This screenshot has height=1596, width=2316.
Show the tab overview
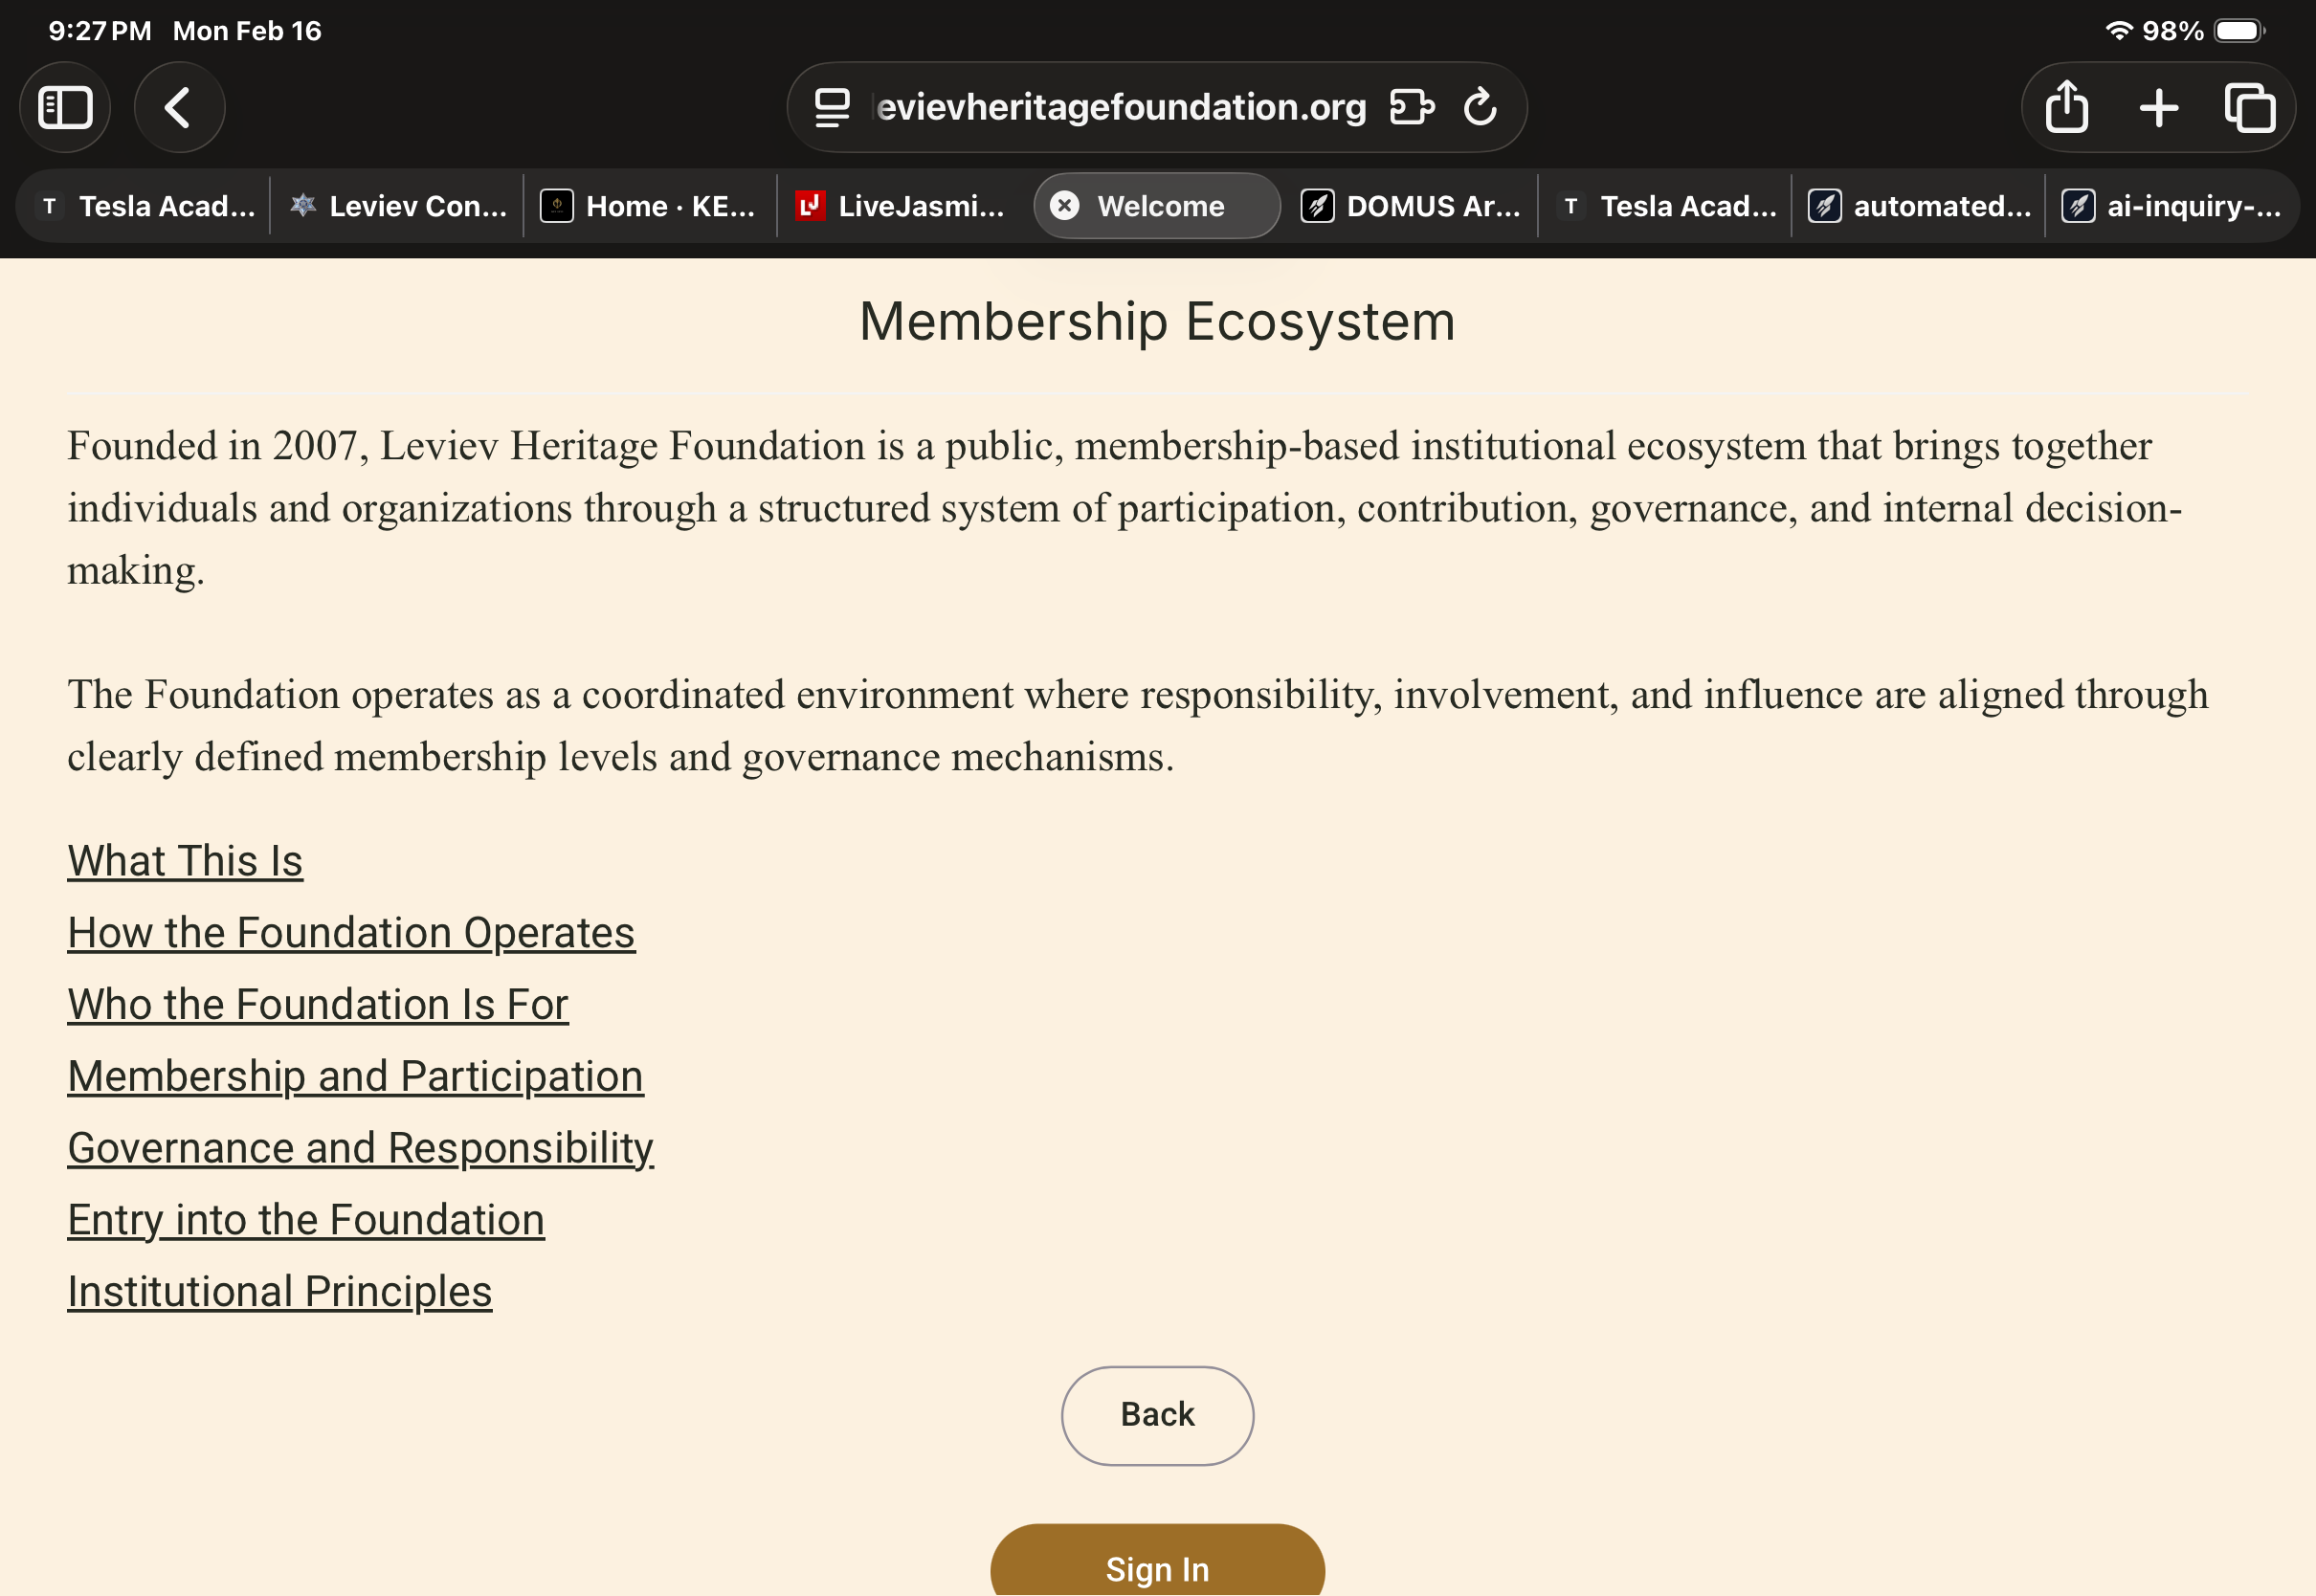[2249, 108]
